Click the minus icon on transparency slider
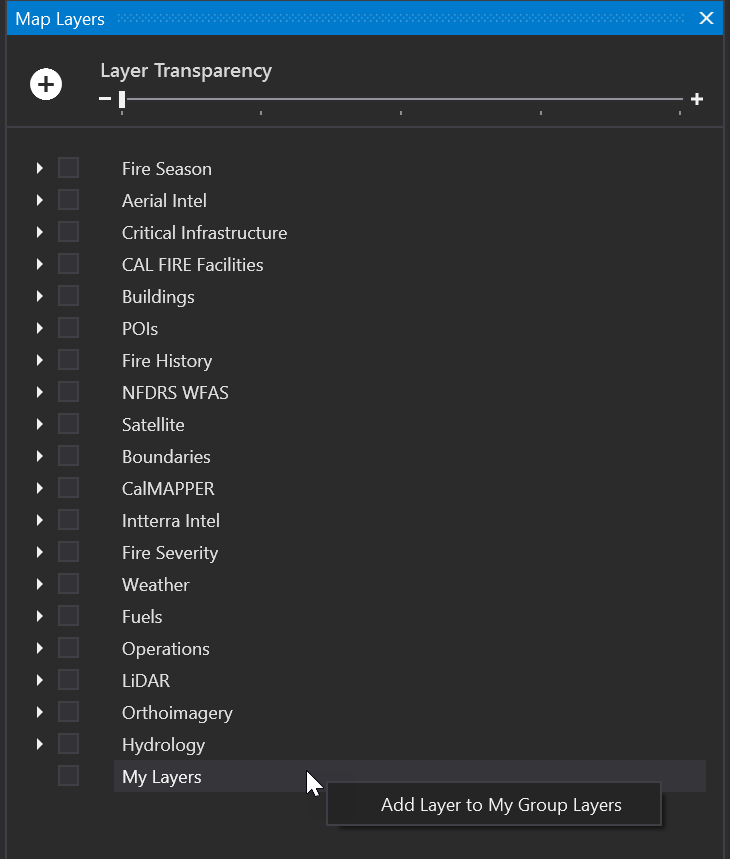730x859 pixels. [x=105, y=99]
